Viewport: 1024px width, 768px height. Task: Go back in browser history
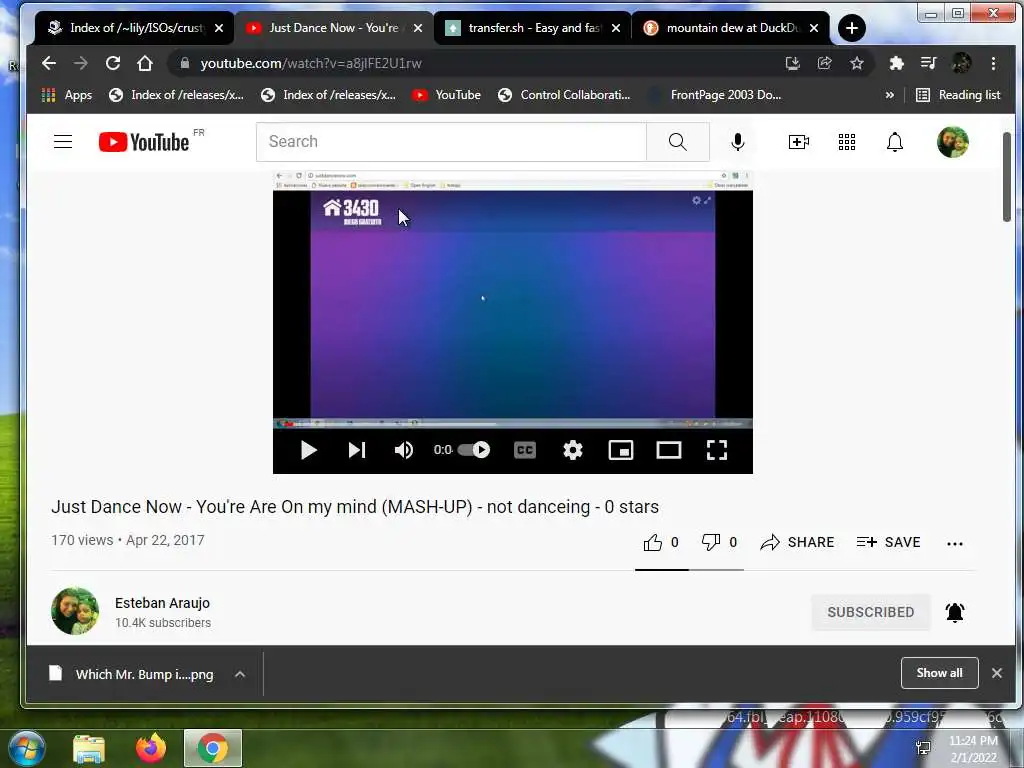click(x=49, y=63)
